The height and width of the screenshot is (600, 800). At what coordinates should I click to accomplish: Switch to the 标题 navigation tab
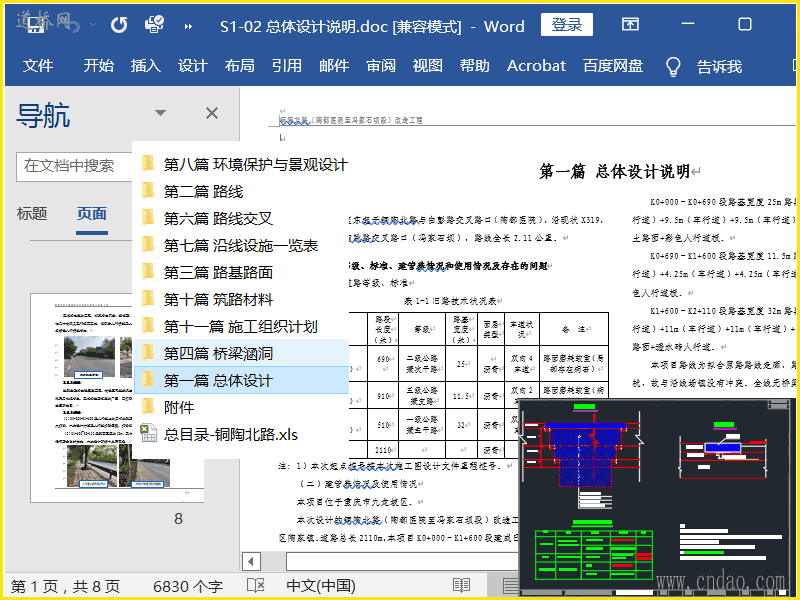tap(32, 213)
